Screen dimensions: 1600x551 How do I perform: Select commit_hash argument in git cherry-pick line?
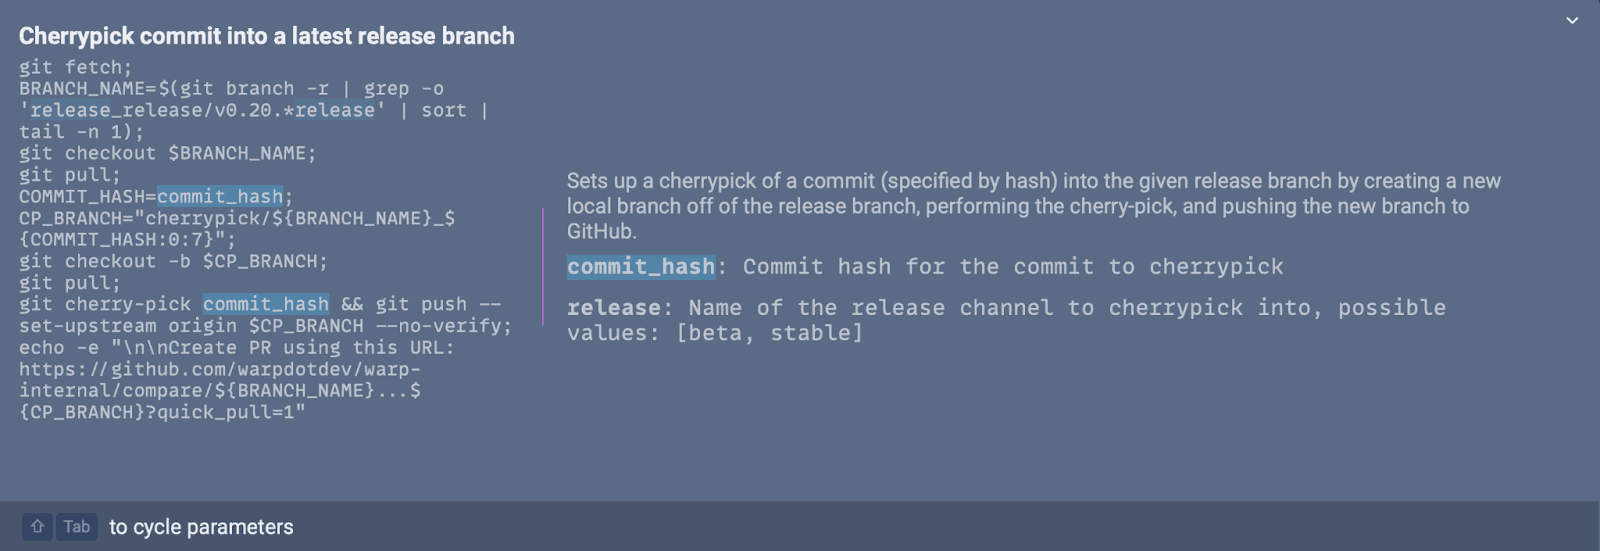click(266, 304)
